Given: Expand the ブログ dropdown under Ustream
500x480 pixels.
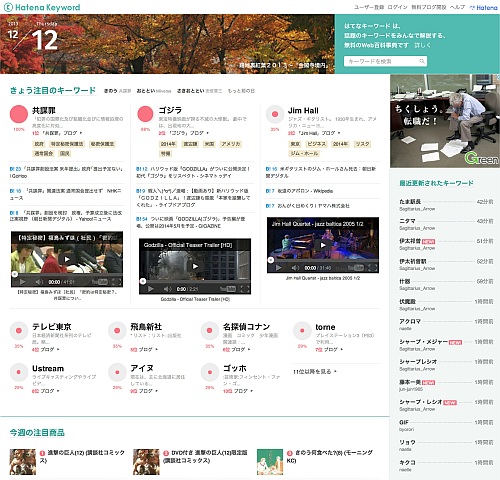Looking at the screenshot, I should click(x=58, y=391).
